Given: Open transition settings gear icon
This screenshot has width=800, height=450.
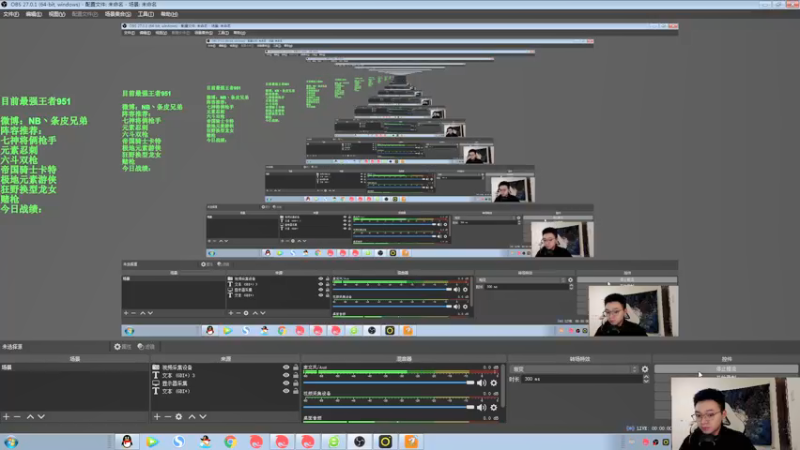Looking at the screenshot, I should (x=645, y=369).
